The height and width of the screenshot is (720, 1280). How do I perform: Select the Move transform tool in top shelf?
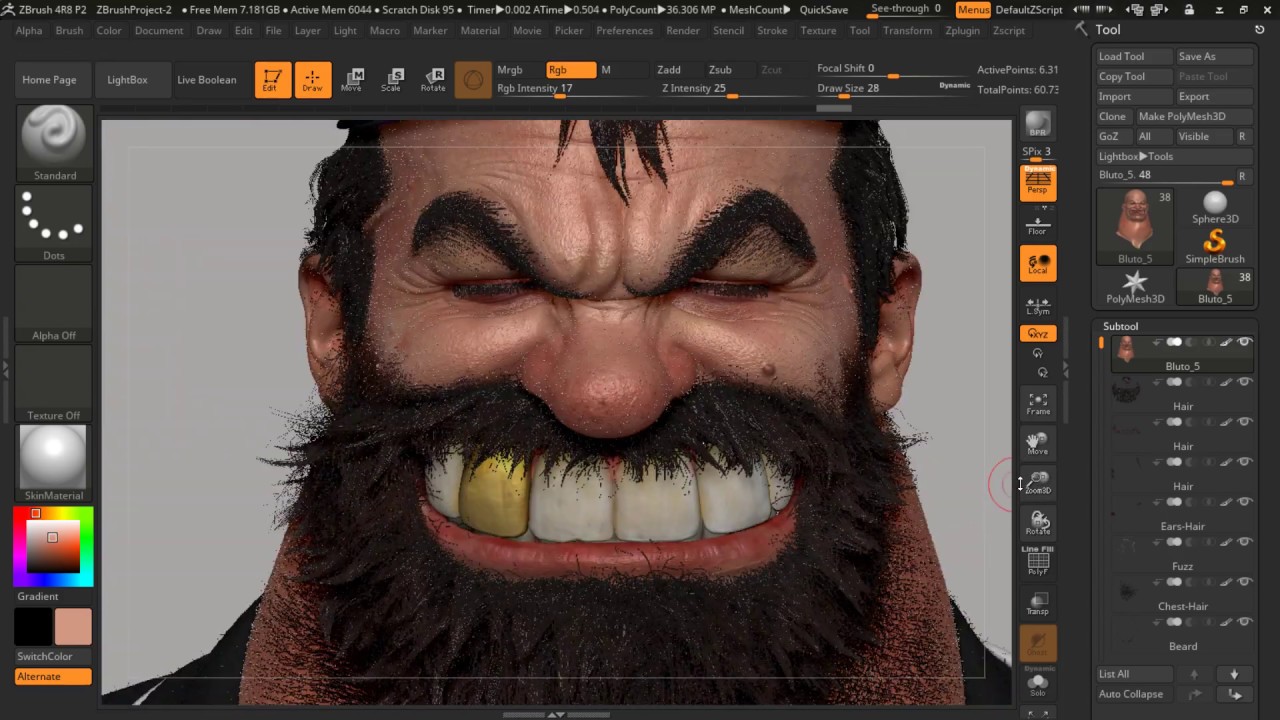click(x=351, y=80)
